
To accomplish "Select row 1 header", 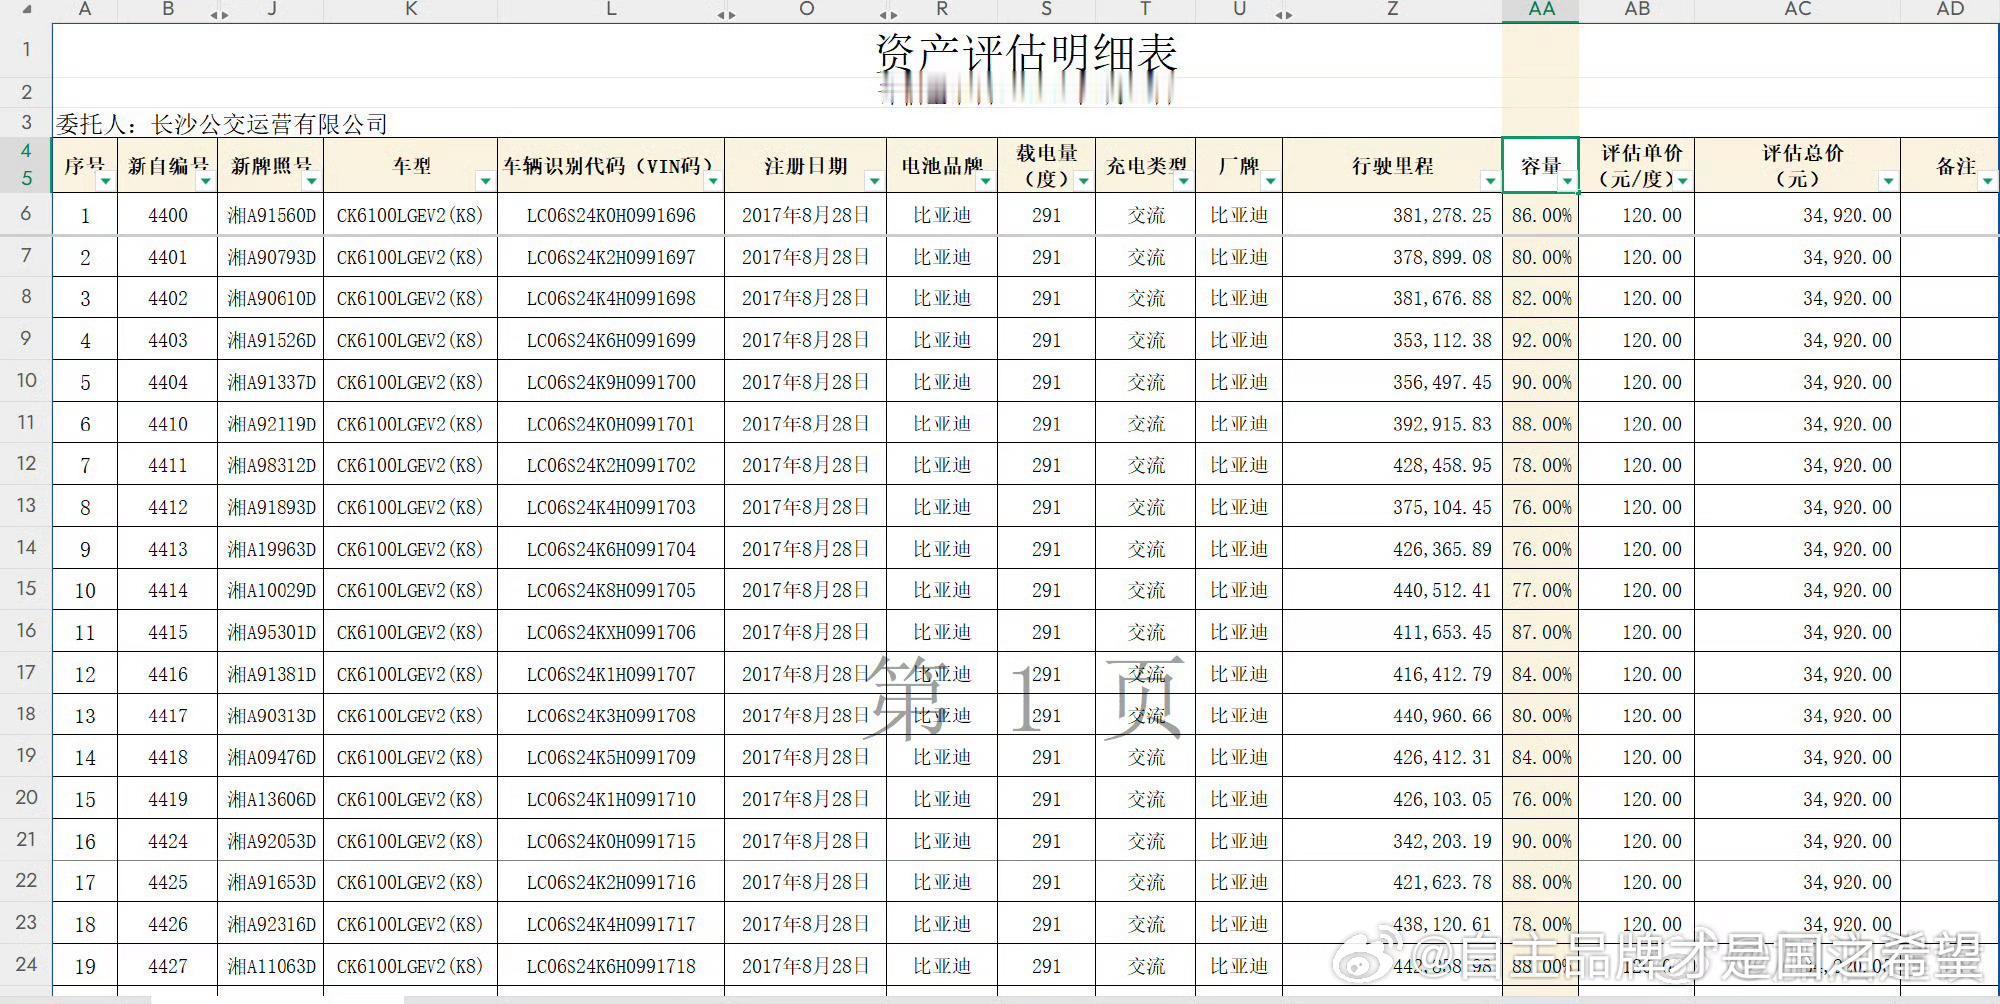I will [26, 50].
